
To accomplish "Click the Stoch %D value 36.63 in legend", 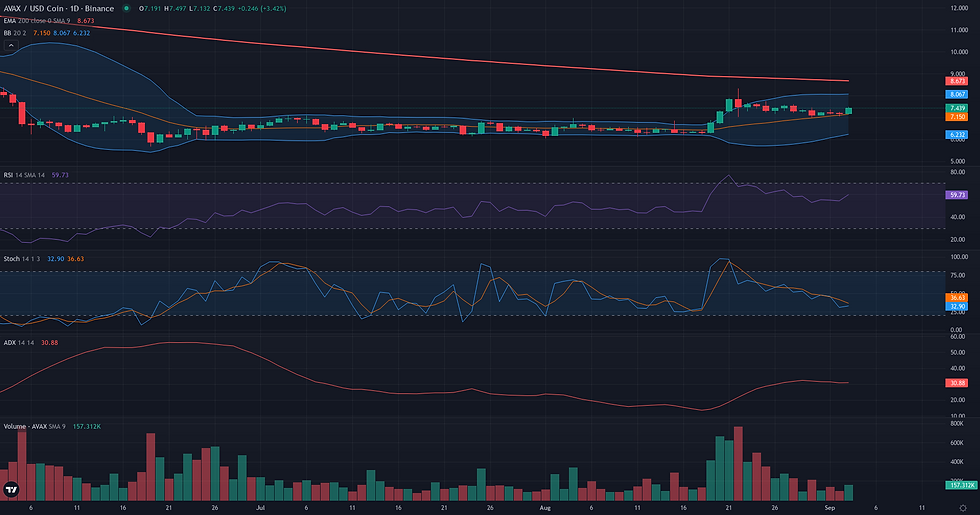I will pos(76,259).
